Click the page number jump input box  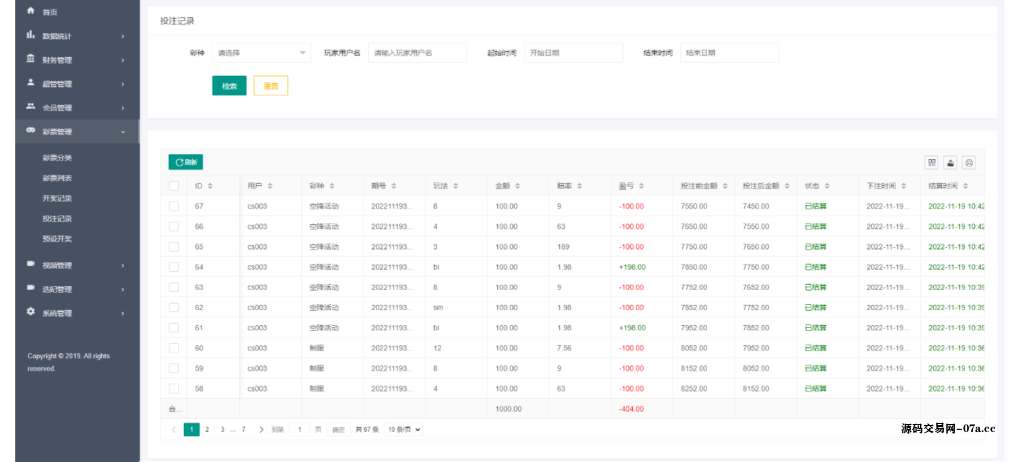pyautogui.click(x=300, y=429)
